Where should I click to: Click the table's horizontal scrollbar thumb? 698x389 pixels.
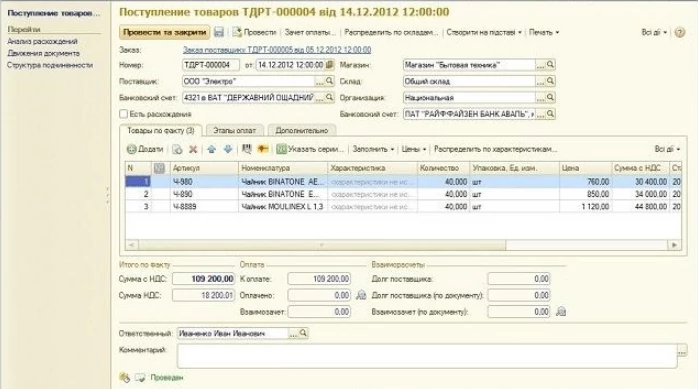pos(321,245)
